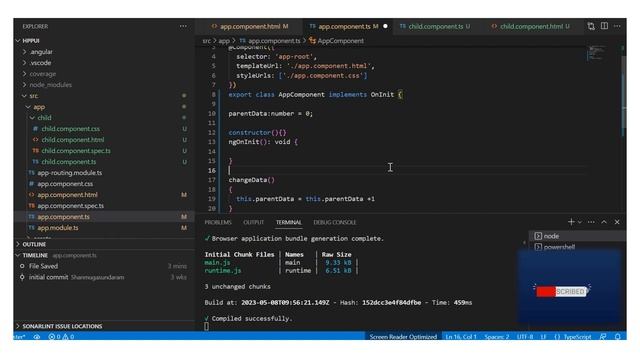Select the TERMINAL panel tab
Screen dimensions: 640x360
[289, 222]
